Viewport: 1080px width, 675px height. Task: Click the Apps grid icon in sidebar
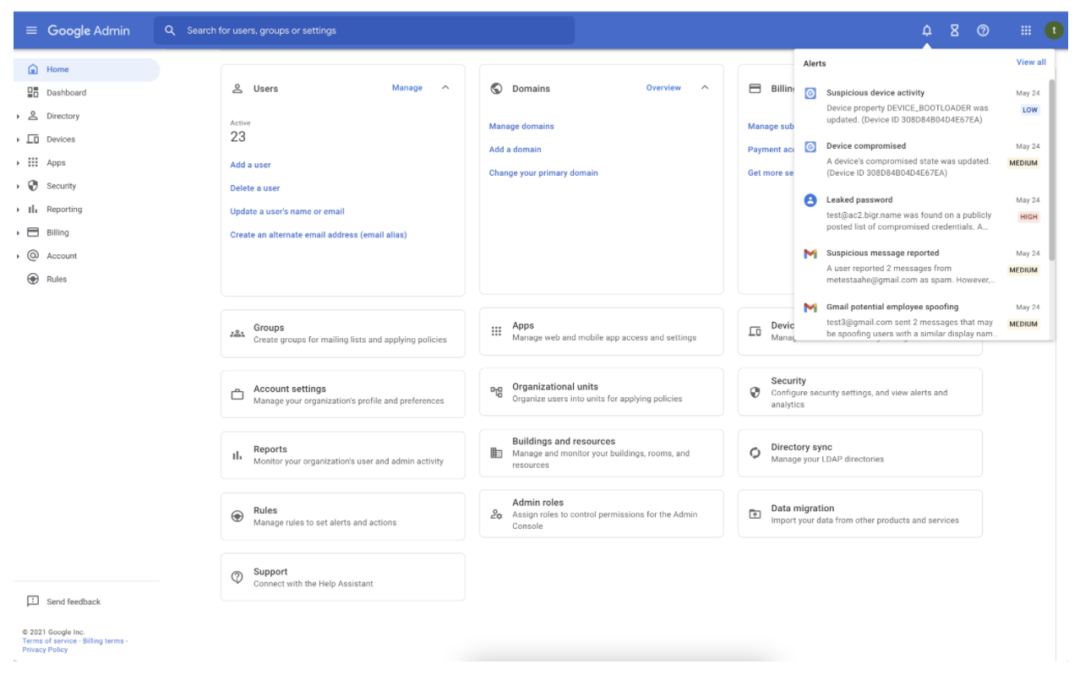tap(32, 163)
